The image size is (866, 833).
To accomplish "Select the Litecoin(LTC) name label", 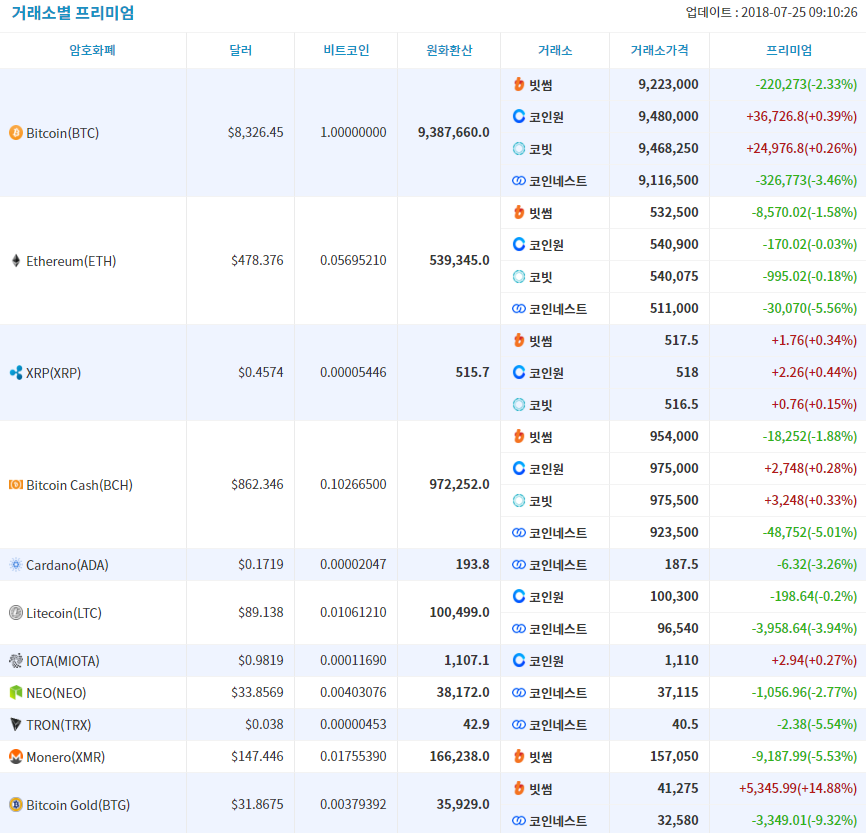I will 64,613.
